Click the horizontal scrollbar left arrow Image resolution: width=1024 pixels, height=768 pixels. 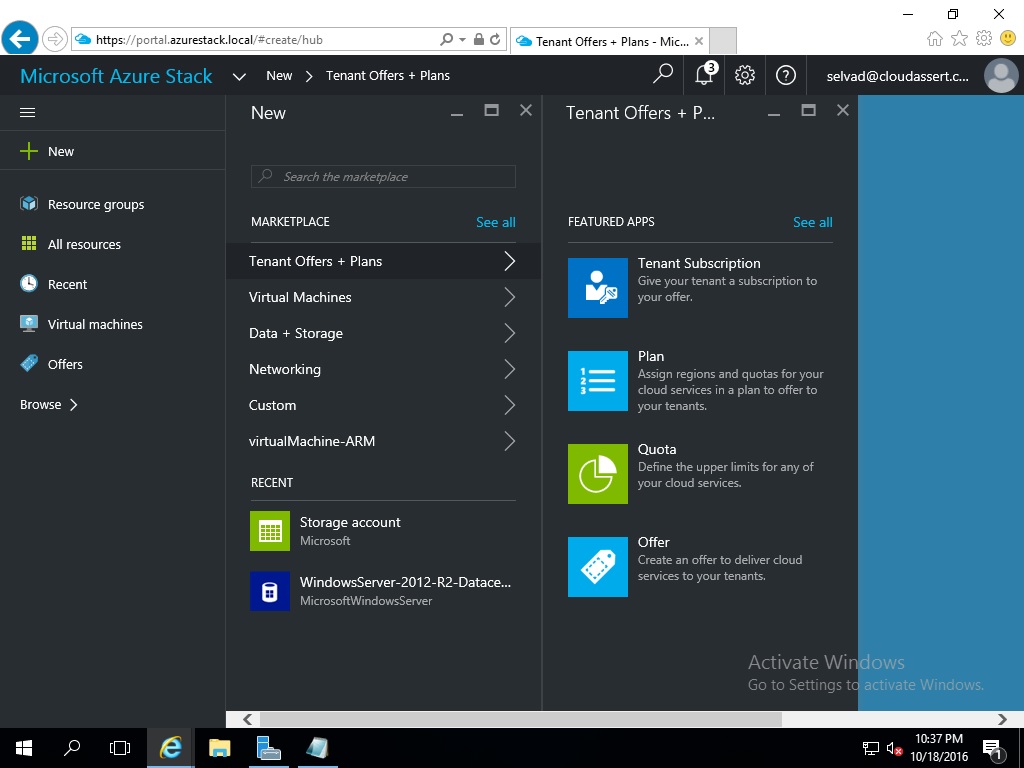pos(248,719)
